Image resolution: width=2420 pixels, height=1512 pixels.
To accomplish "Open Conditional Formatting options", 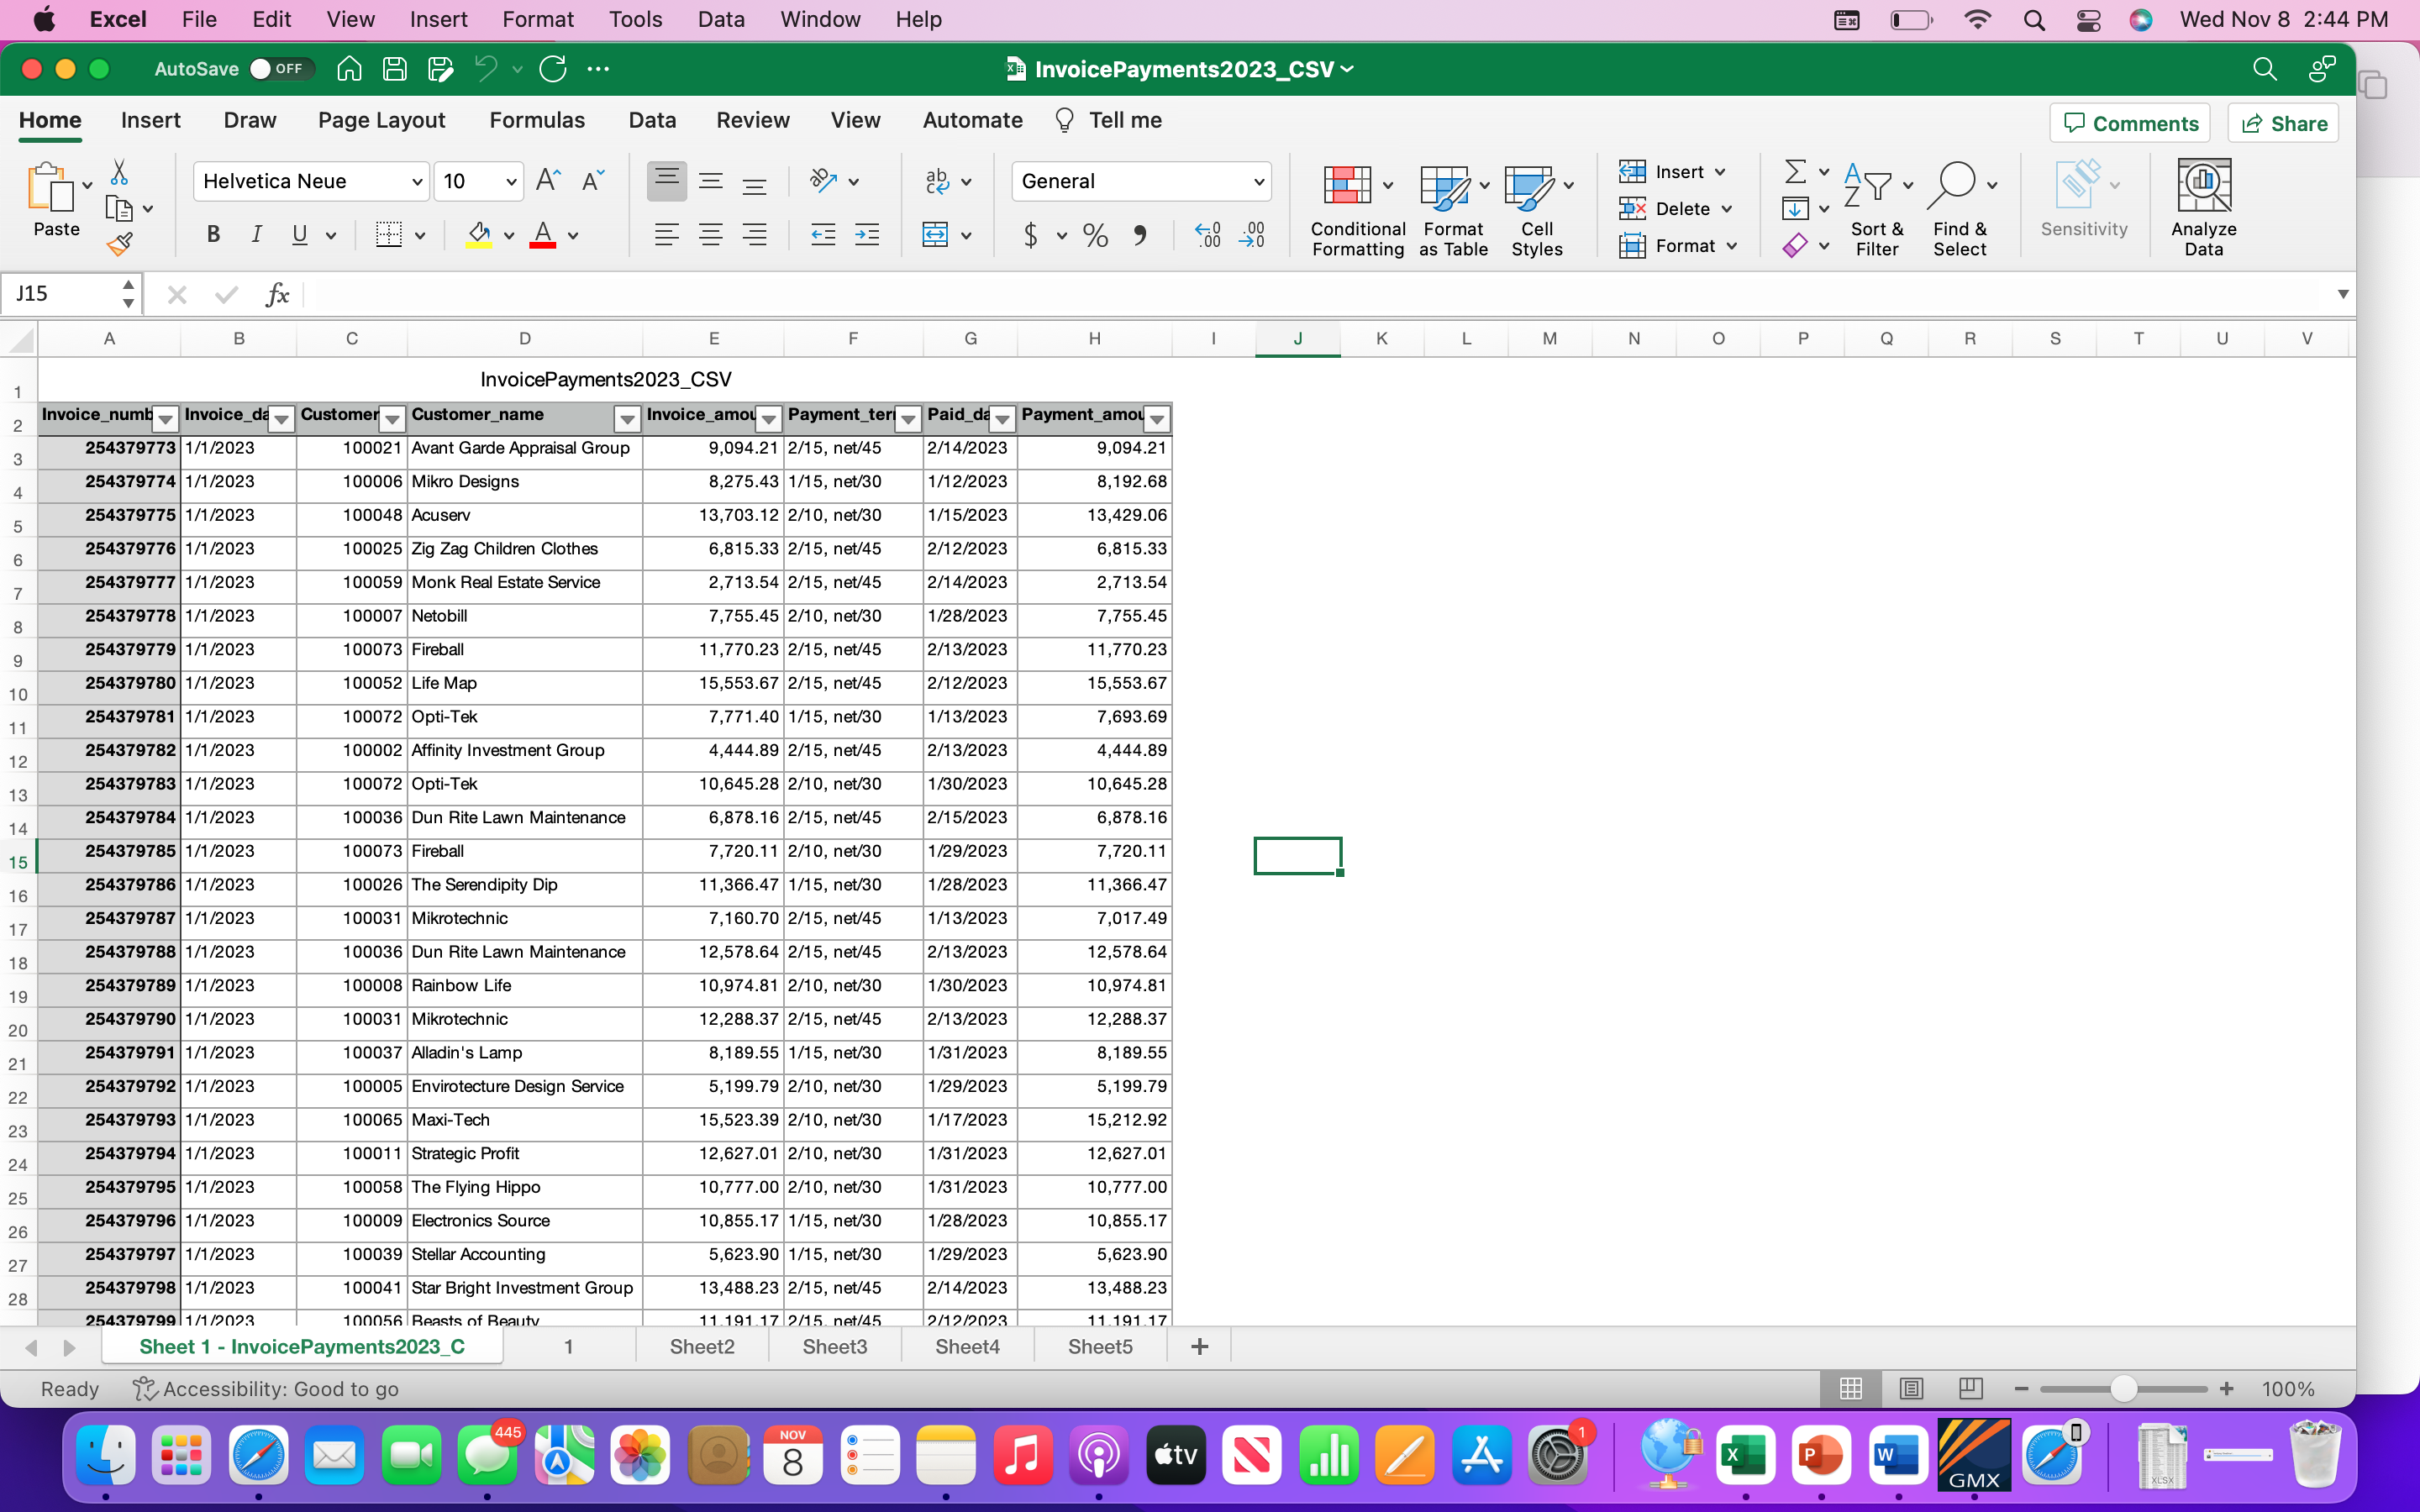I will point(1355,210).
